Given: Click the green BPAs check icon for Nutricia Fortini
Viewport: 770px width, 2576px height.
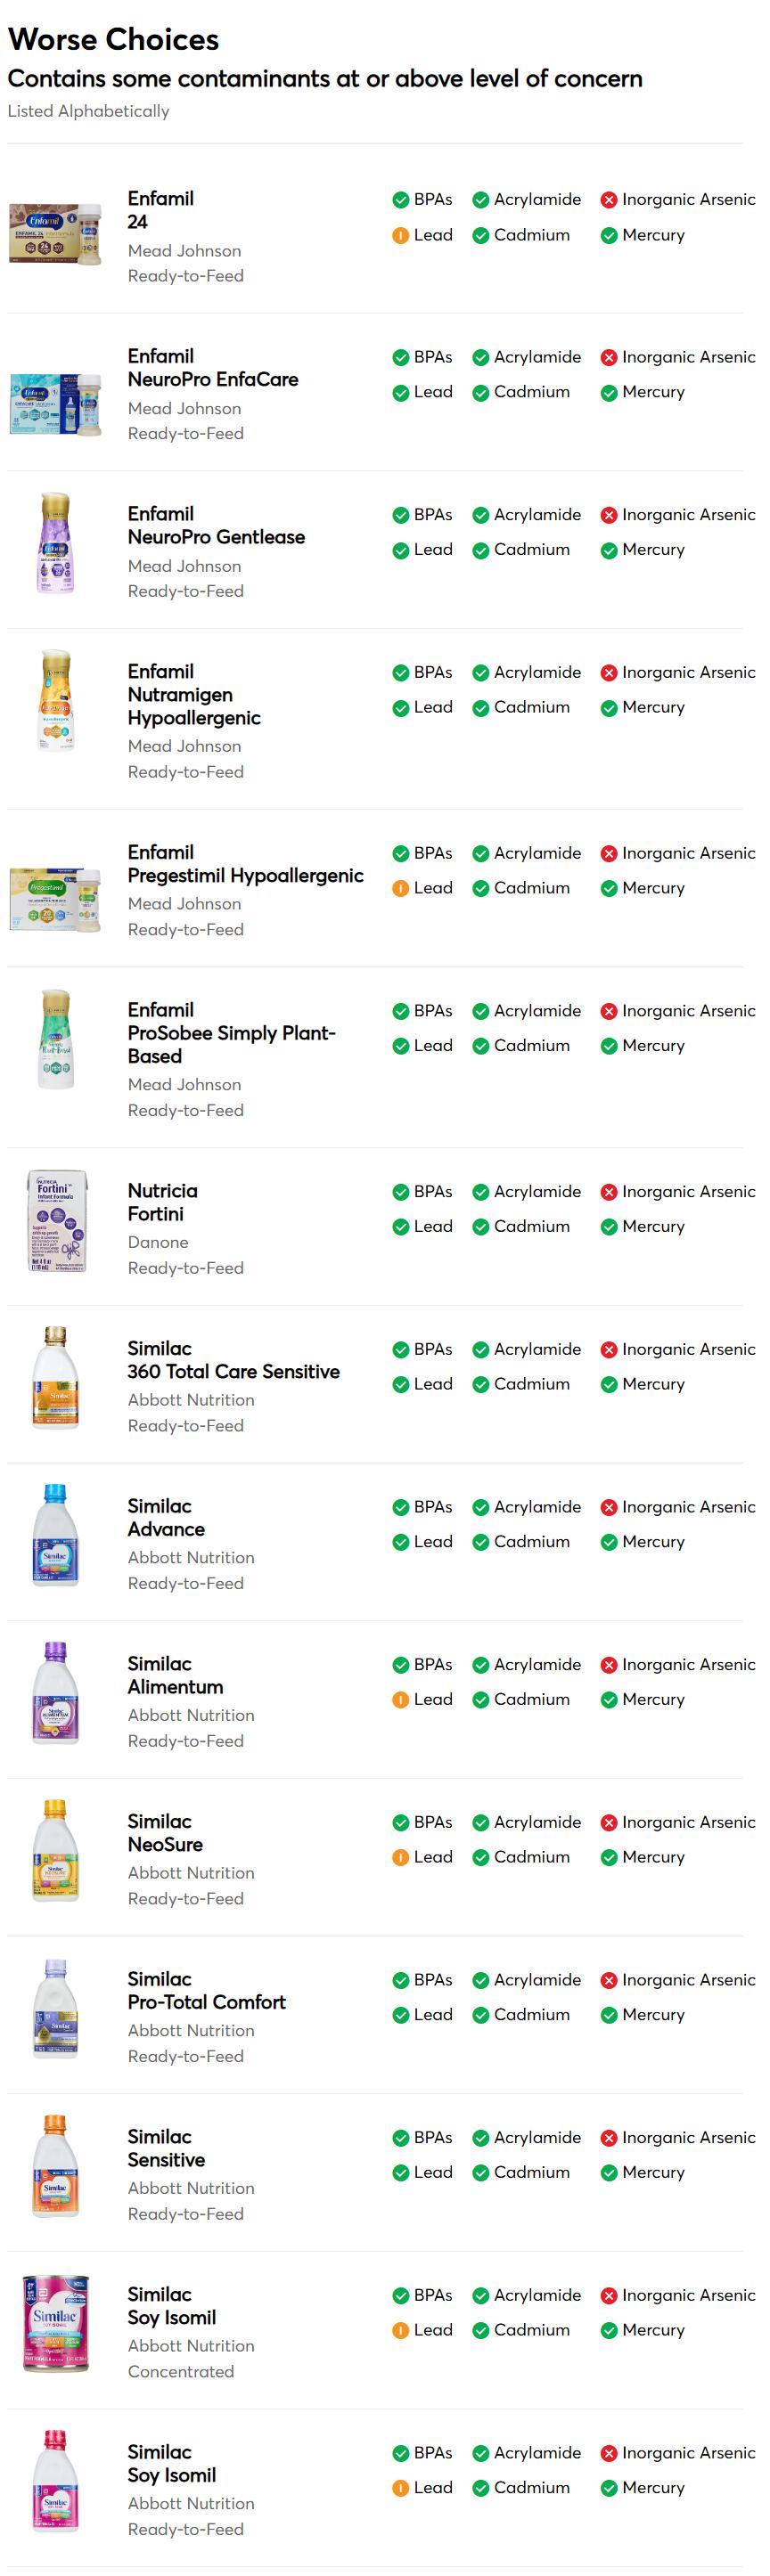Looking at the screenshot, I should point(400,1192).
